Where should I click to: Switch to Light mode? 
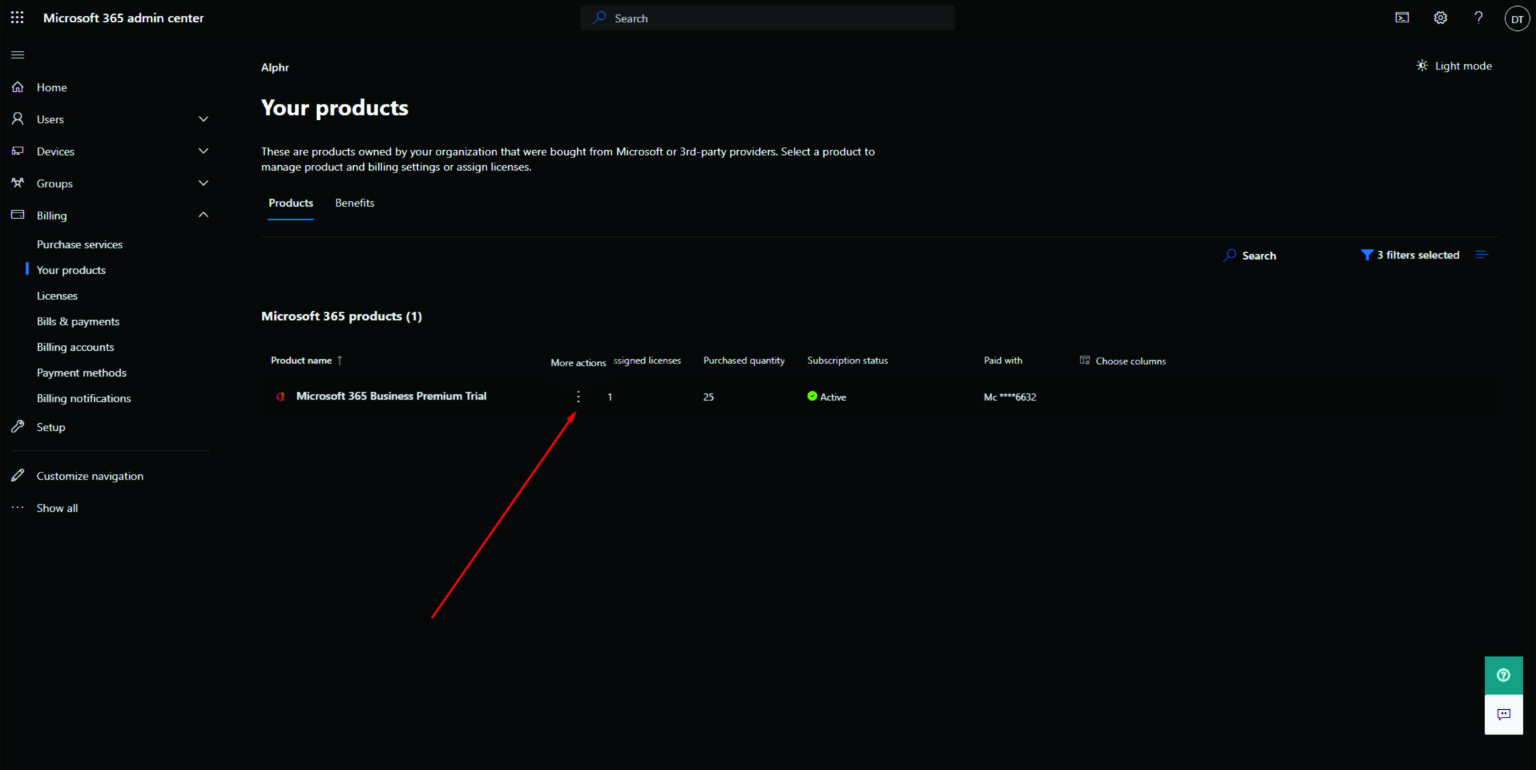point(1454,66)
